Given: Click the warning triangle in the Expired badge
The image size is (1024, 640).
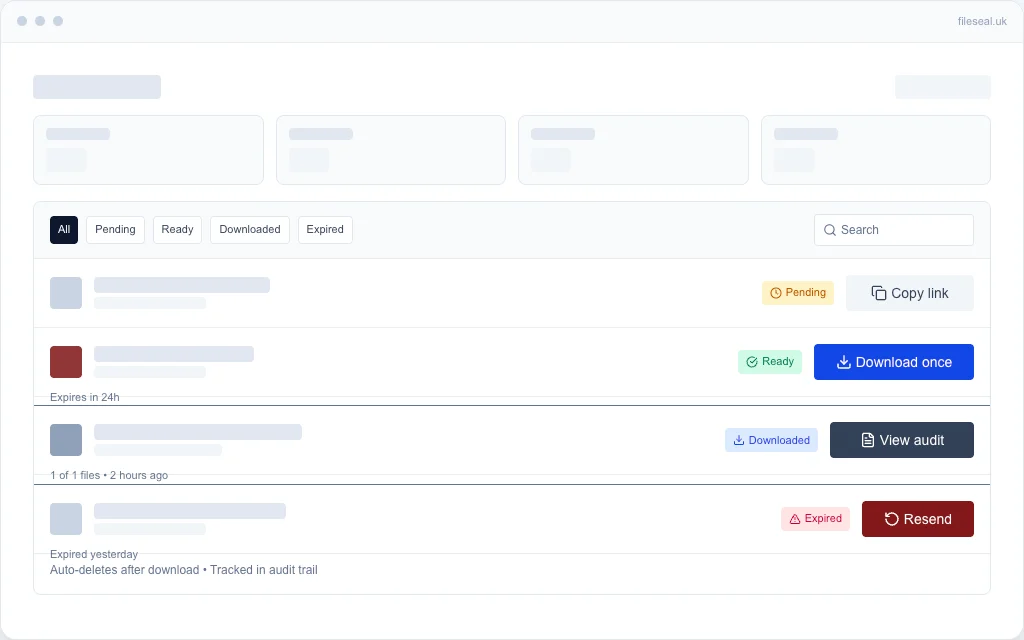Looking at the screenshot, I should tap(795, 519).
